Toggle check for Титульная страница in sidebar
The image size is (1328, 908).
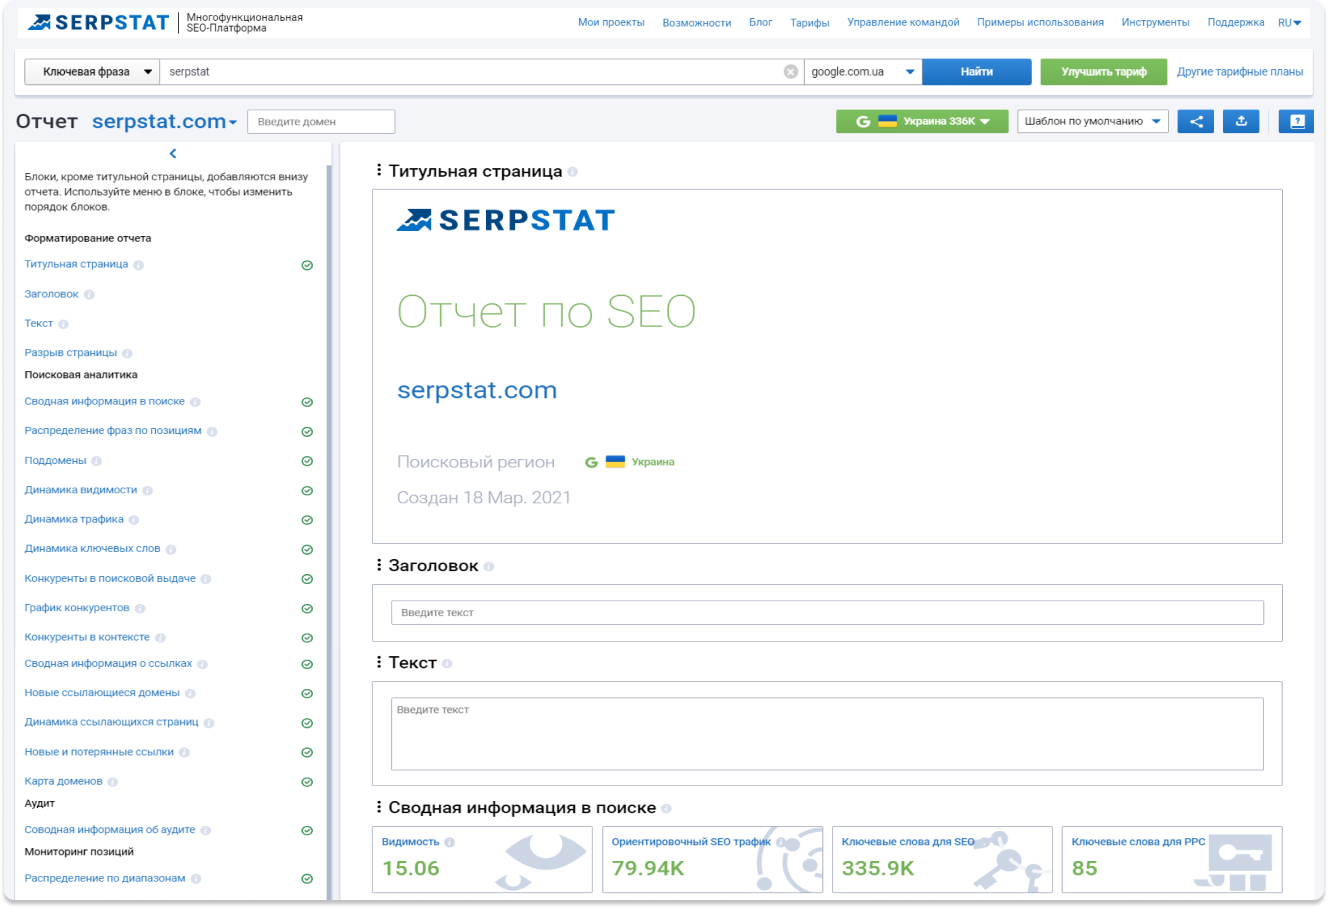tap(307, 265)
